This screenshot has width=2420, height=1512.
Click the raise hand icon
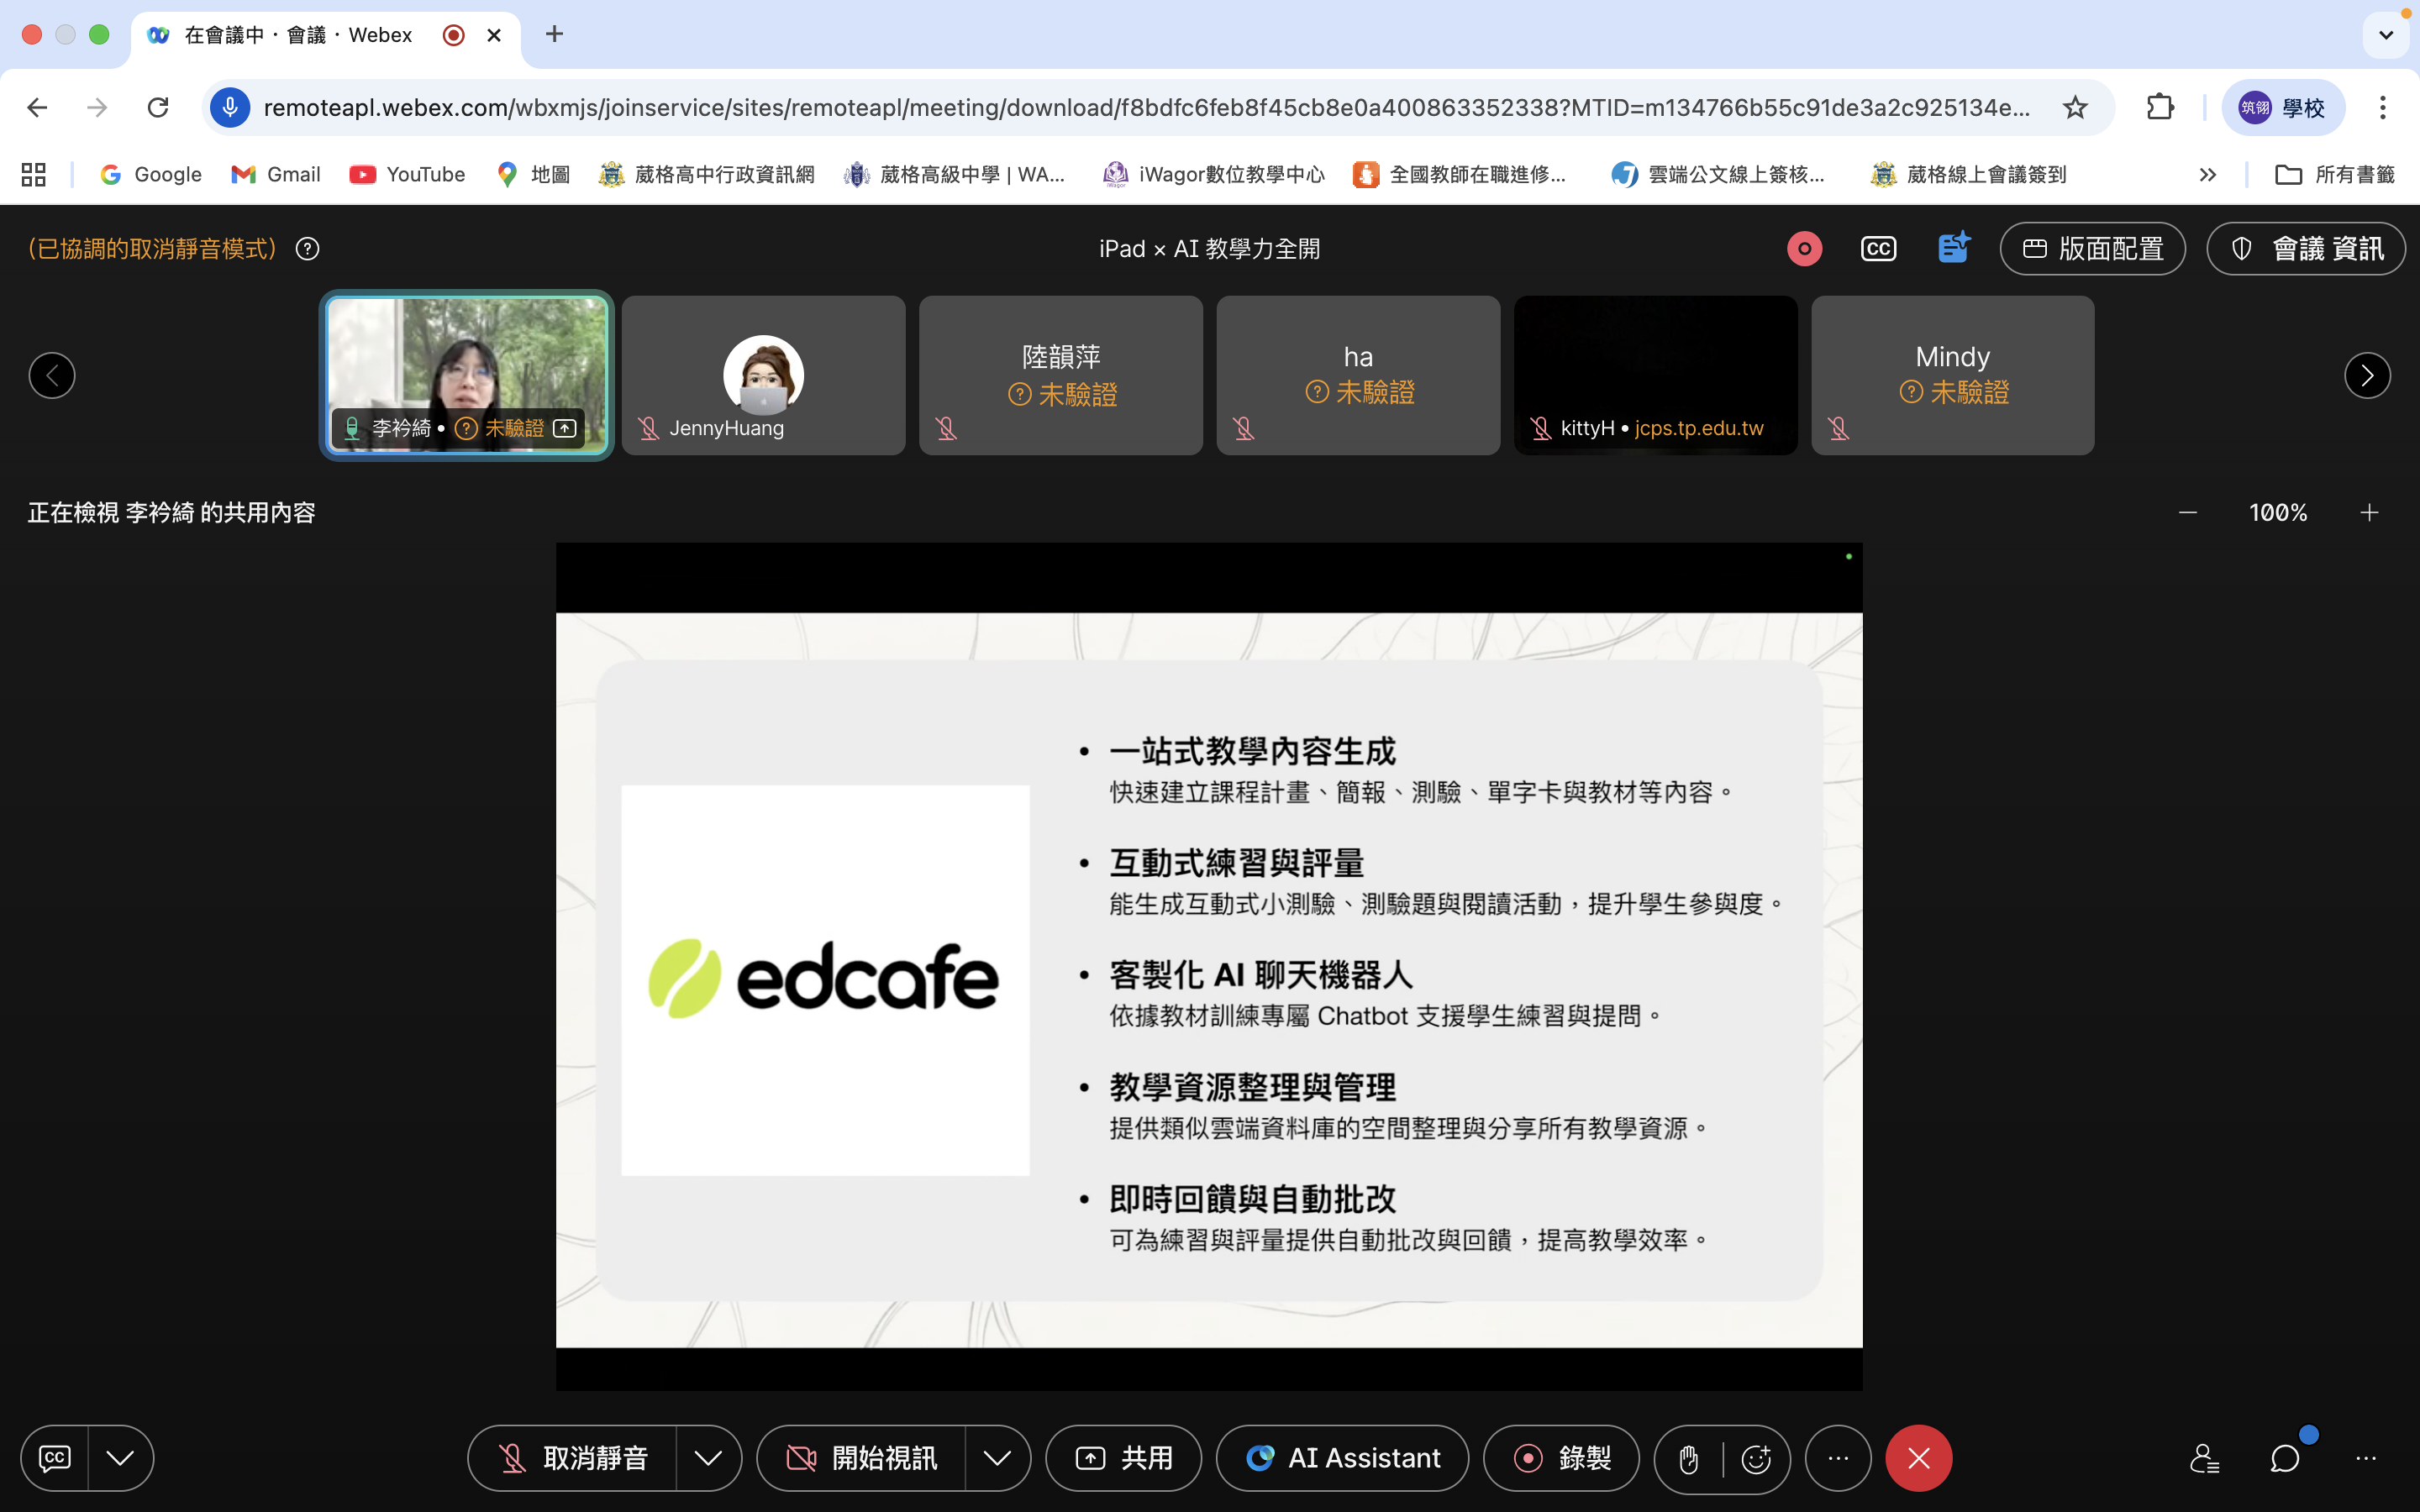(x=1689, y=1459)
